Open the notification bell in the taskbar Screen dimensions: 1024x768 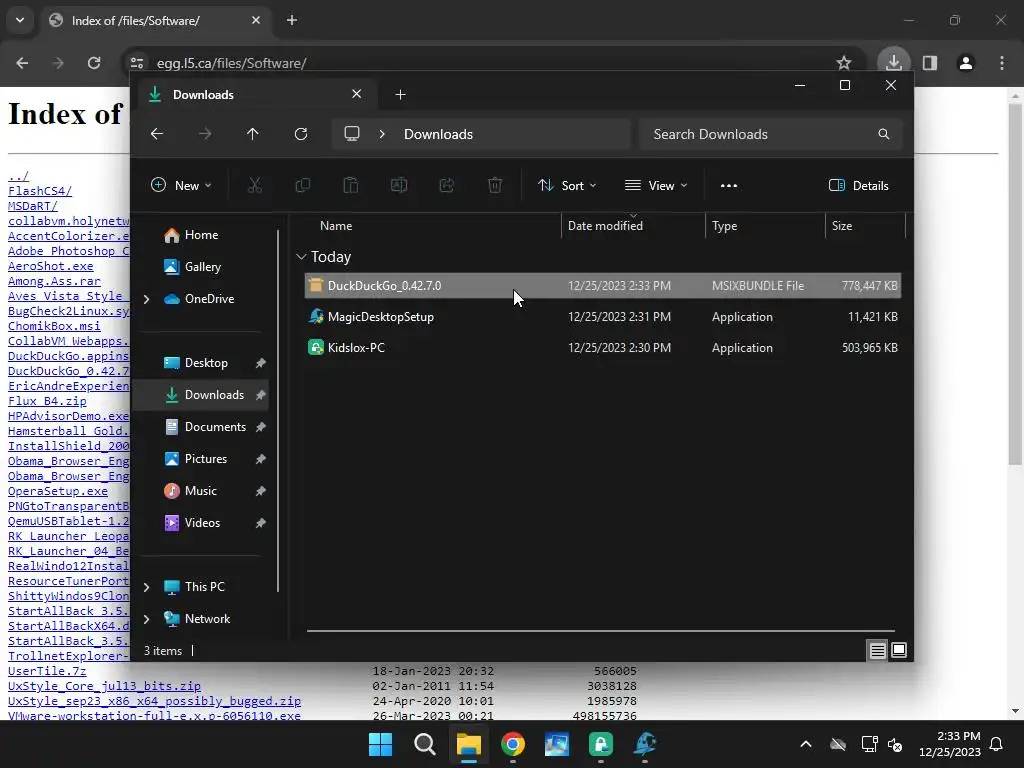tap(997, 744)
